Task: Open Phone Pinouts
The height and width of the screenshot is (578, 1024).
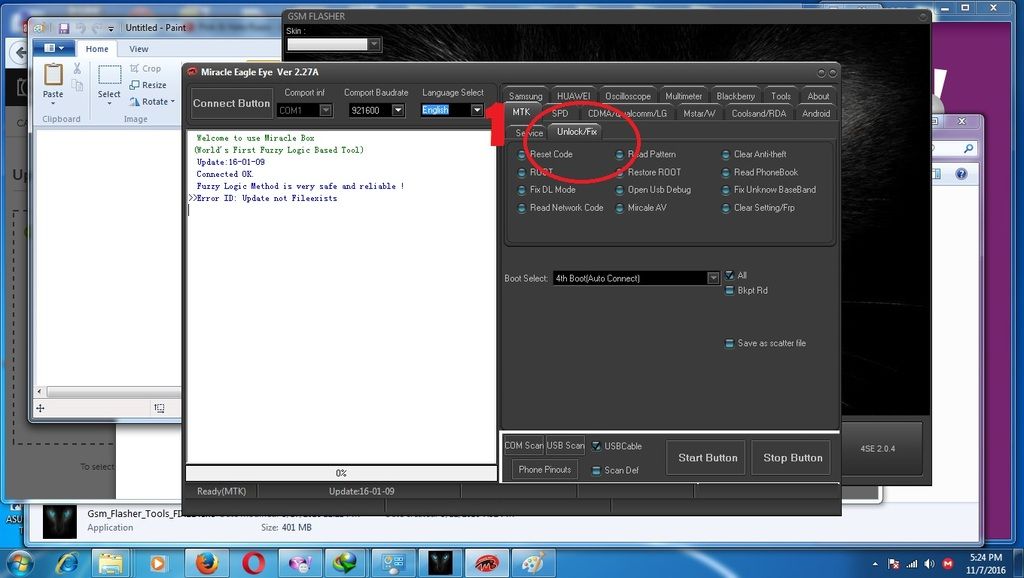Action: [545, 470]
